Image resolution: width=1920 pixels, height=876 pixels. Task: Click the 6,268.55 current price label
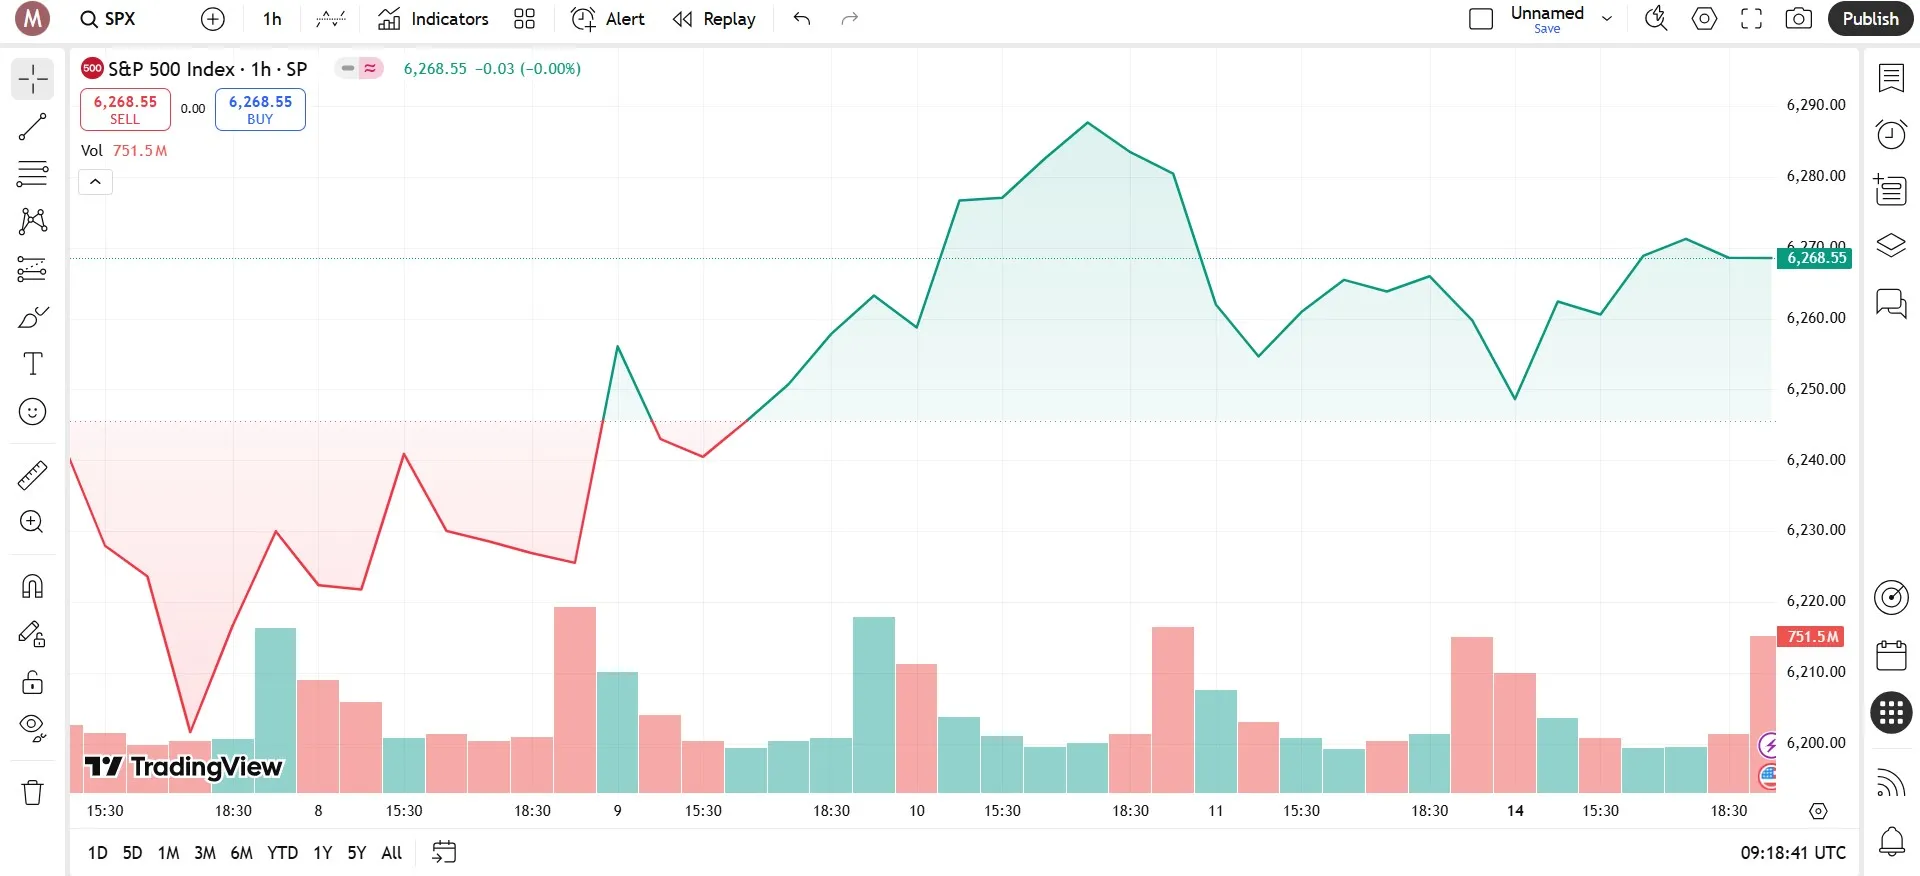click(x=1816, y=258)
